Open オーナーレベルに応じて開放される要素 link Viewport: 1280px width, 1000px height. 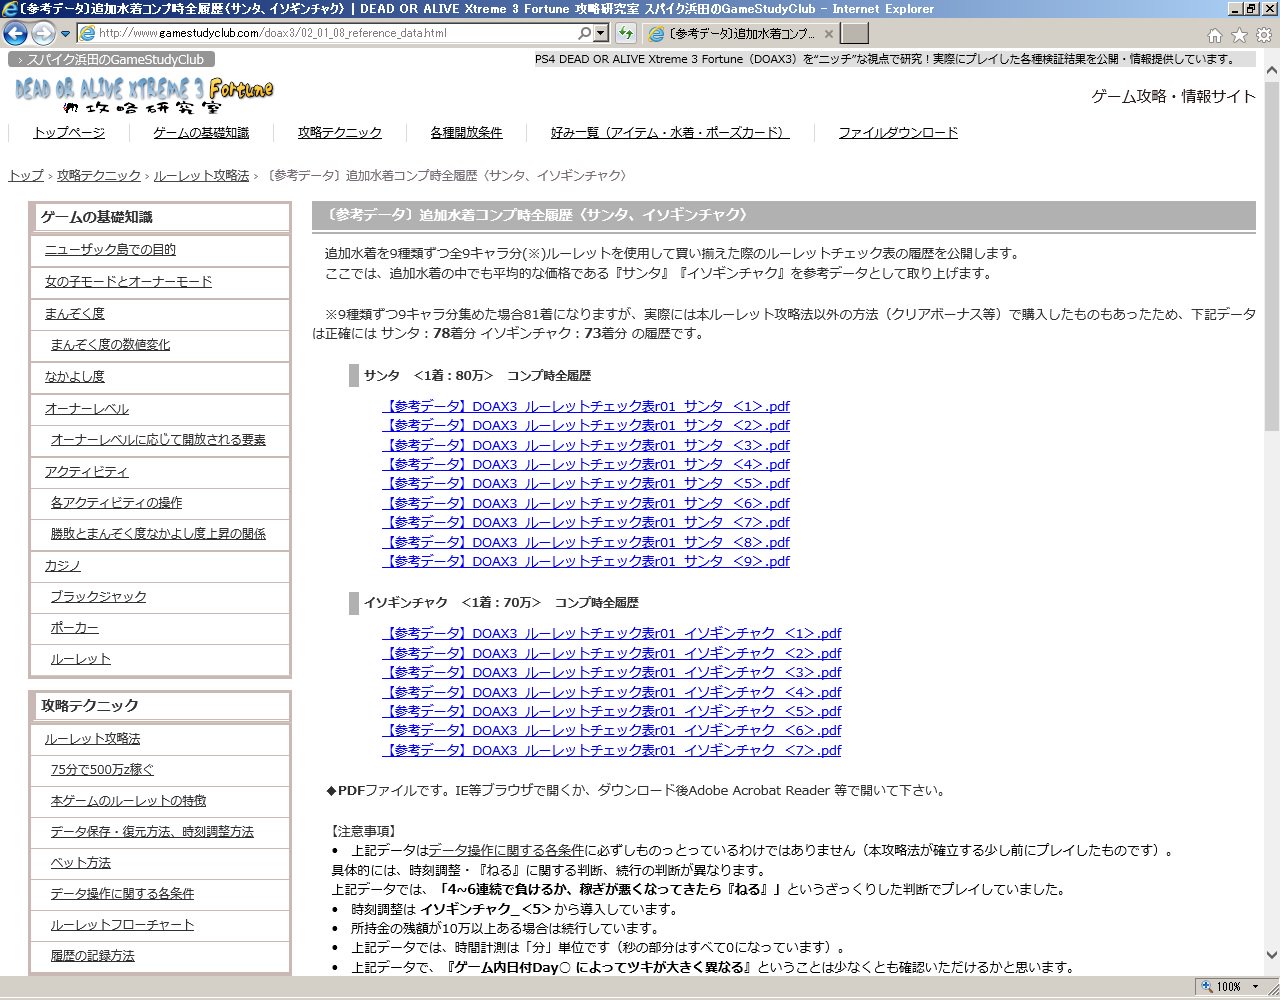click(158, 439)
